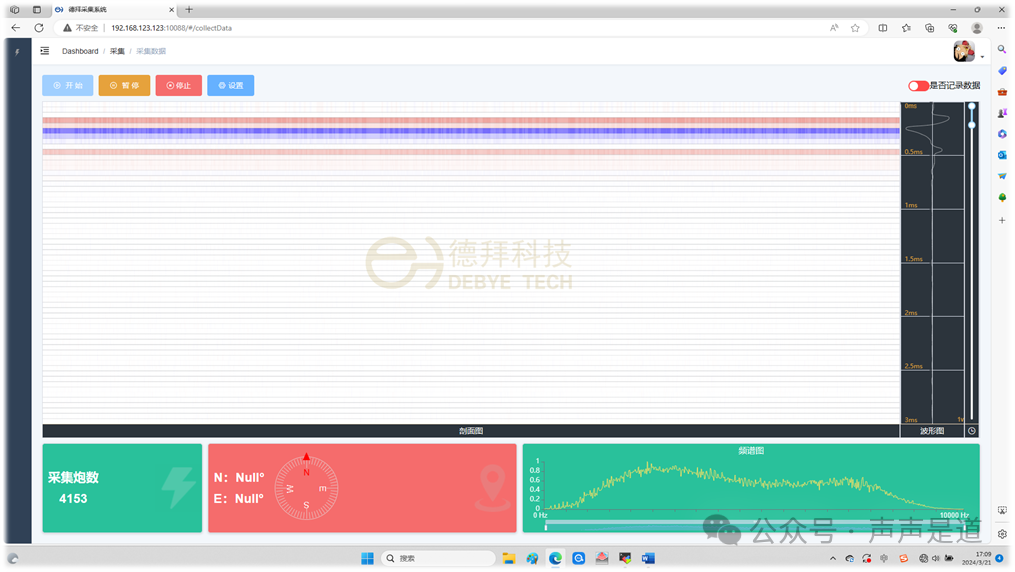Click the compass dial in the red card
This screenshot has height=572, width=1015.
(306, 488)
